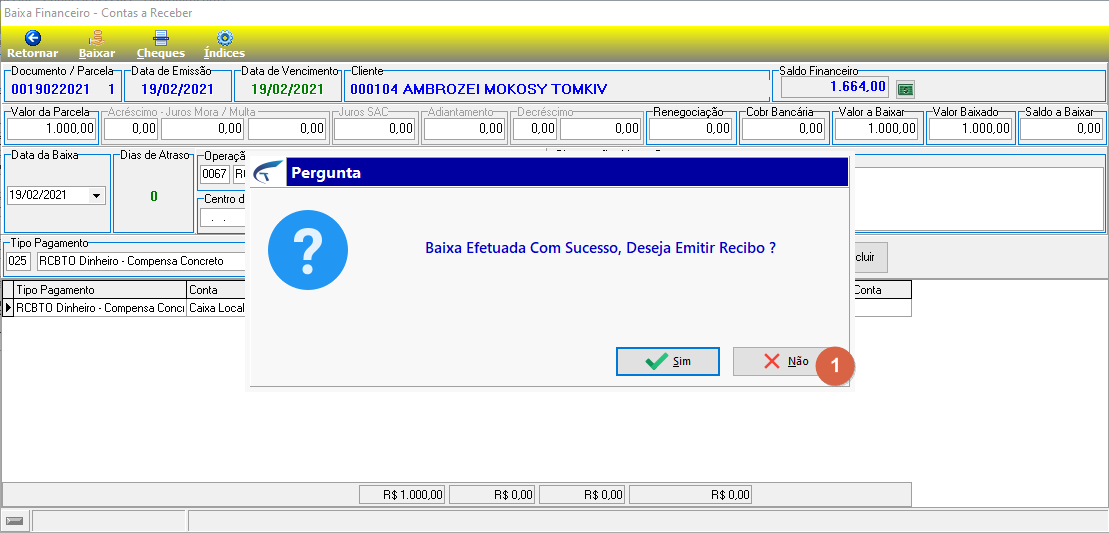
Task: Click the Operação code field 0067
Action: (x=215, y=174)
